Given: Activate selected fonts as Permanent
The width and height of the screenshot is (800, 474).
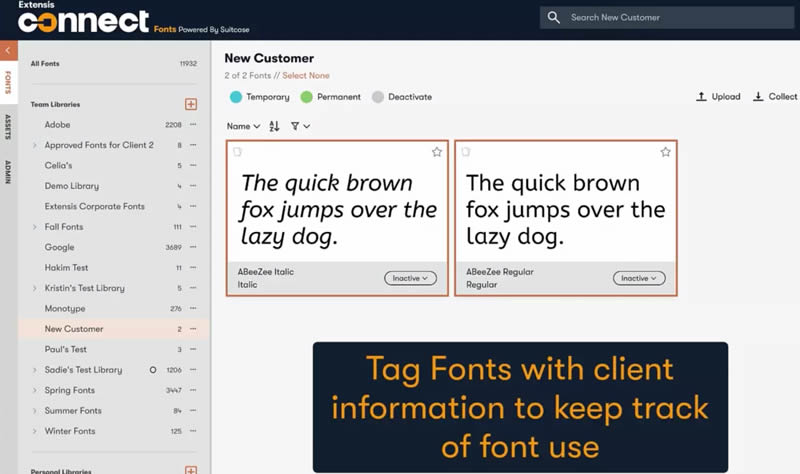Looking at the screenshot, I should pyautogui.click(x=331, y=97).
